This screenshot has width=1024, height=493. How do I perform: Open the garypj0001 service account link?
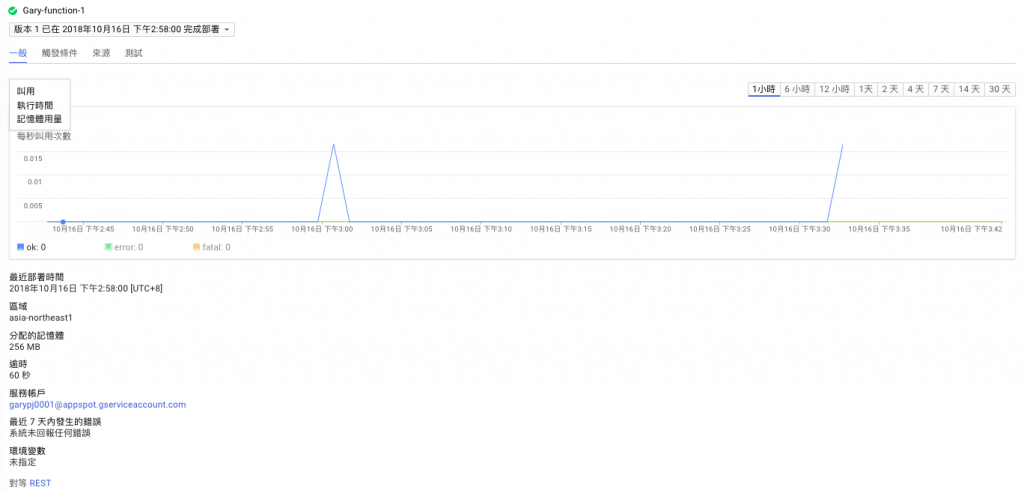[x=98, y=405]
